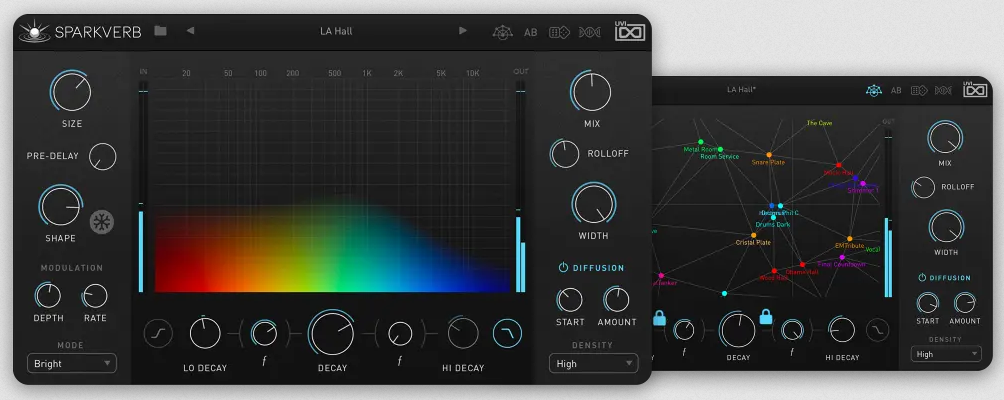Click the Width knob in front window
This screenshot has height=400, width=1004.
594,205
